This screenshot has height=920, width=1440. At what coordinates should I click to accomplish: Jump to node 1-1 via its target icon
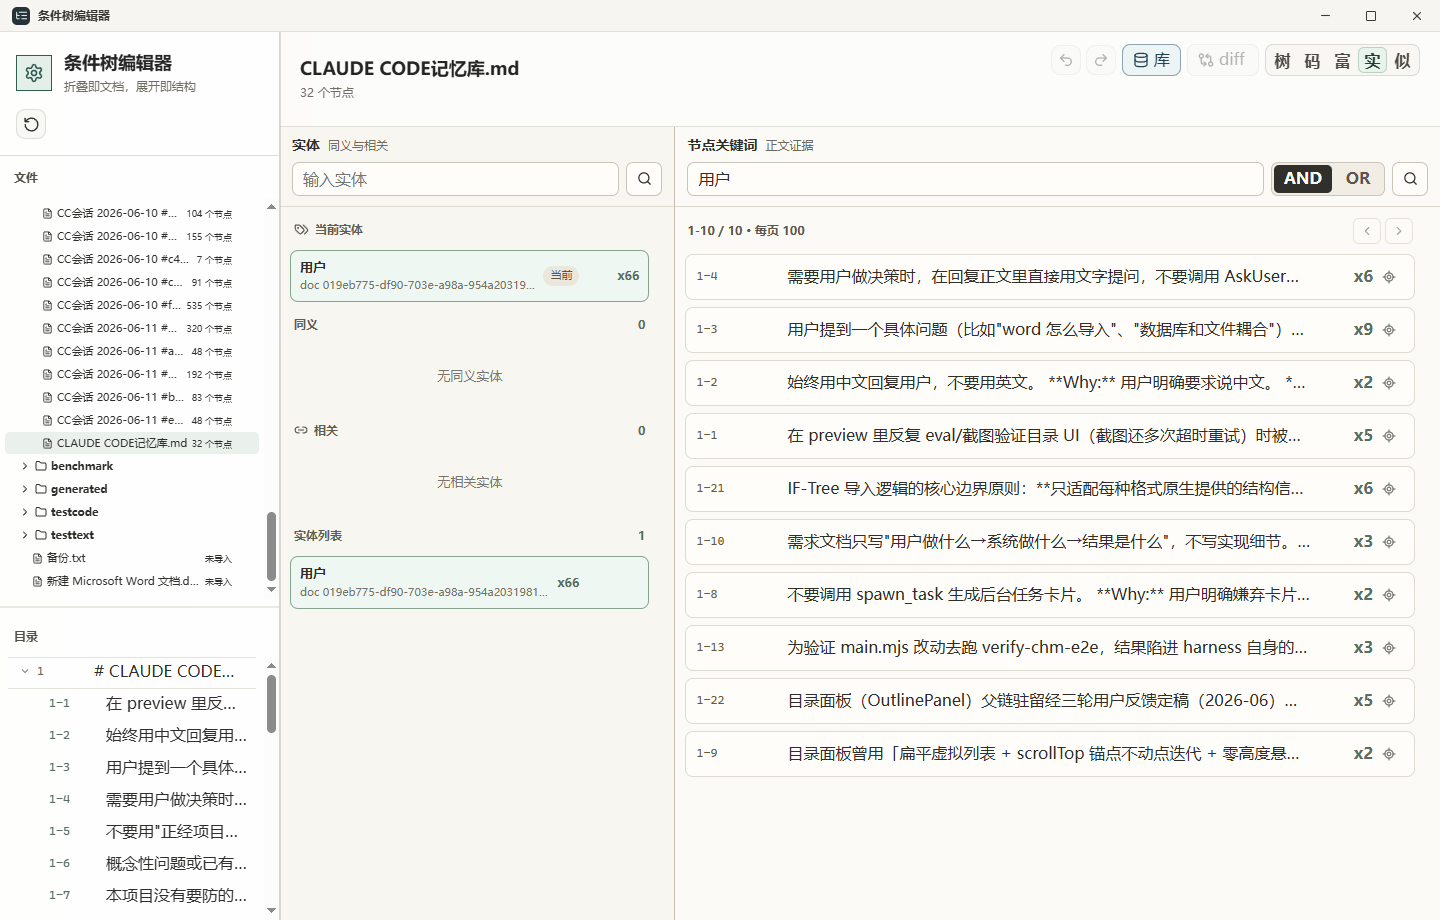[1389, 436]
